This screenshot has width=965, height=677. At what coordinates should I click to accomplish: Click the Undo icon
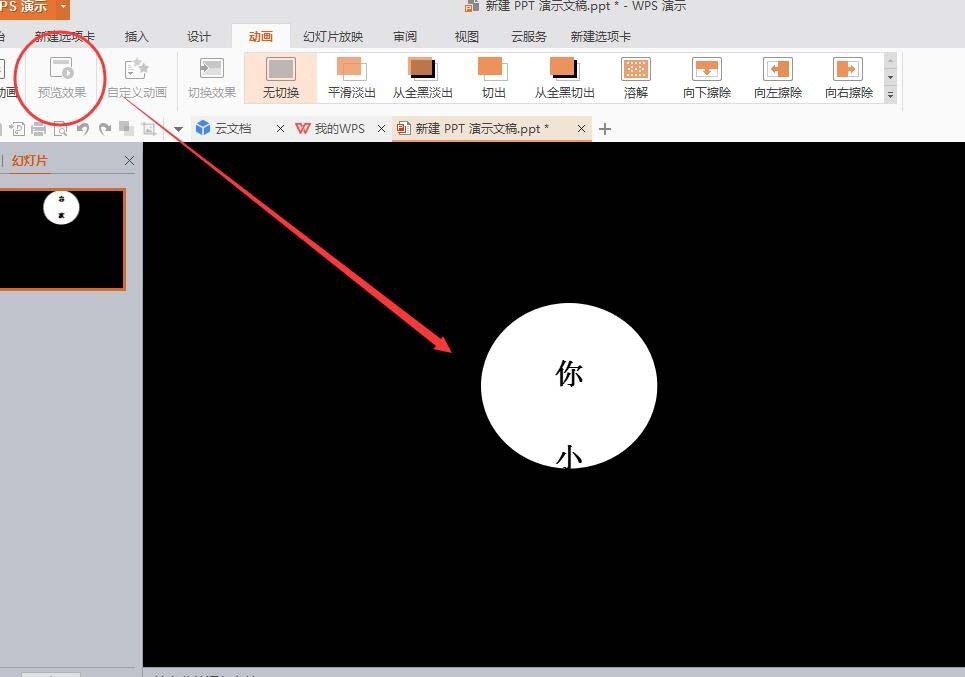pos(82,128)
